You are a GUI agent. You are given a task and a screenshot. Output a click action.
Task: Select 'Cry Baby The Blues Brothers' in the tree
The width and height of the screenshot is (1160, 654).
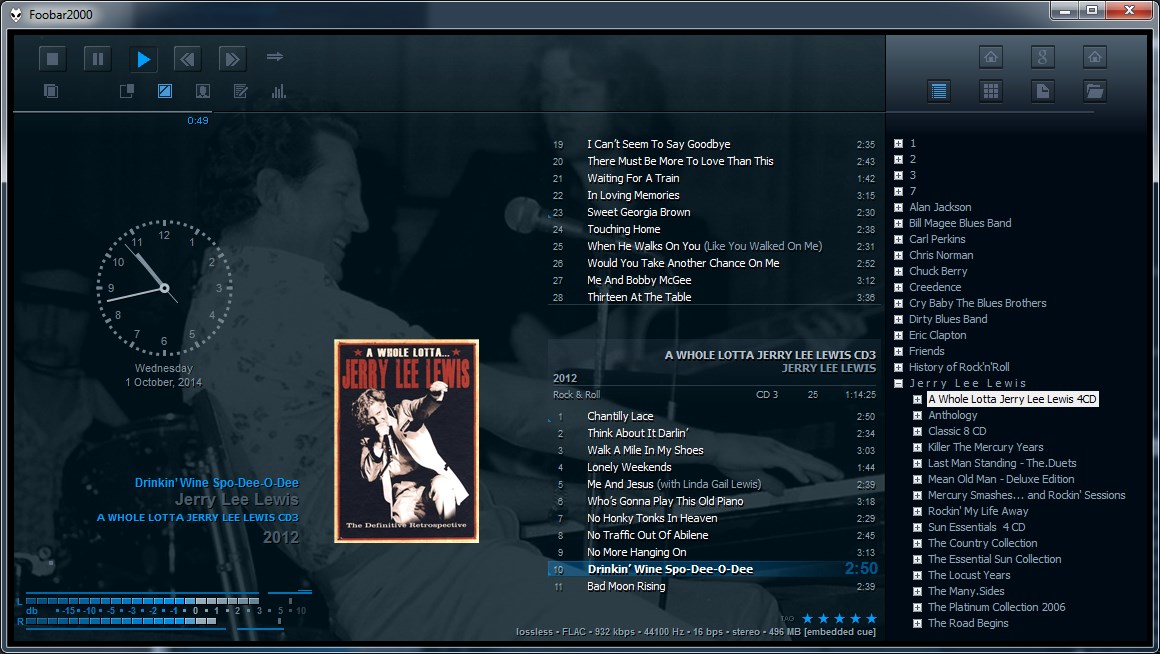[978, 303]
